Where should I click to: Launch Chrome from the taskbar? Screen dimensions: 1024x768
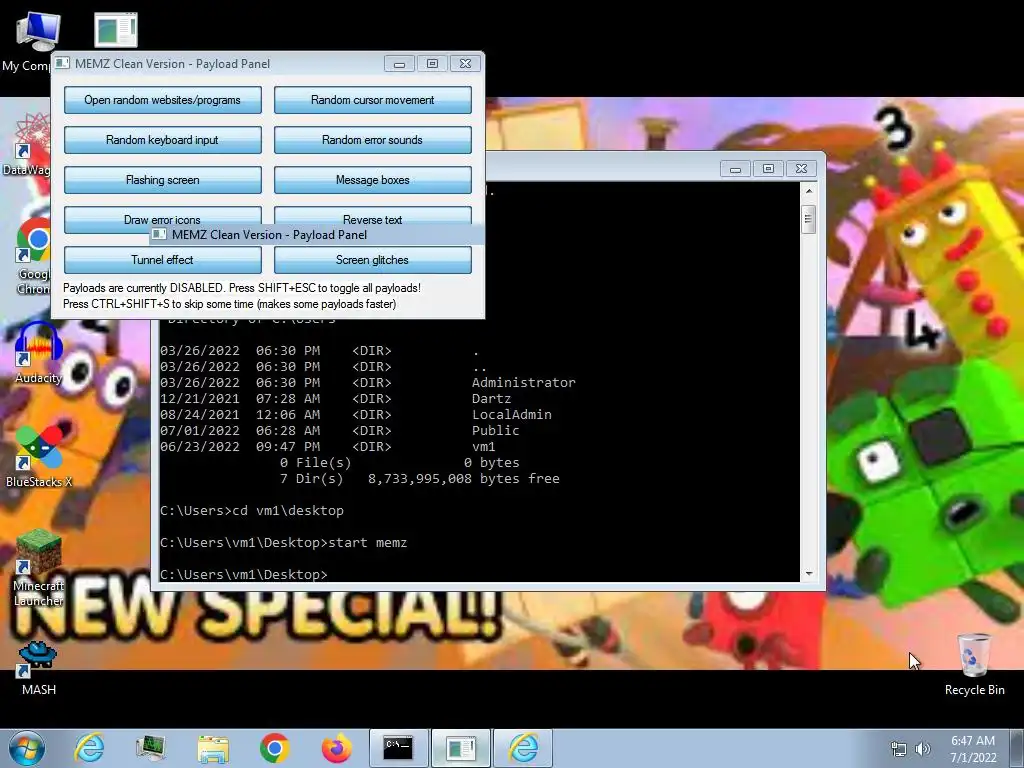(274, 748)
